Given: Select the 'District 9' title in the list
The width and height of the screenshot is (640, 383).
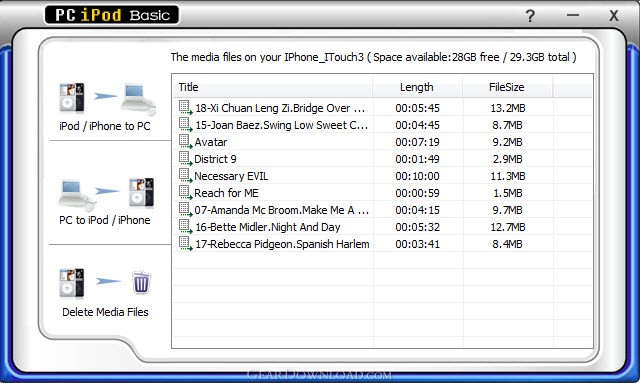Looking at the screenshot, I should (x=215, y=159).
